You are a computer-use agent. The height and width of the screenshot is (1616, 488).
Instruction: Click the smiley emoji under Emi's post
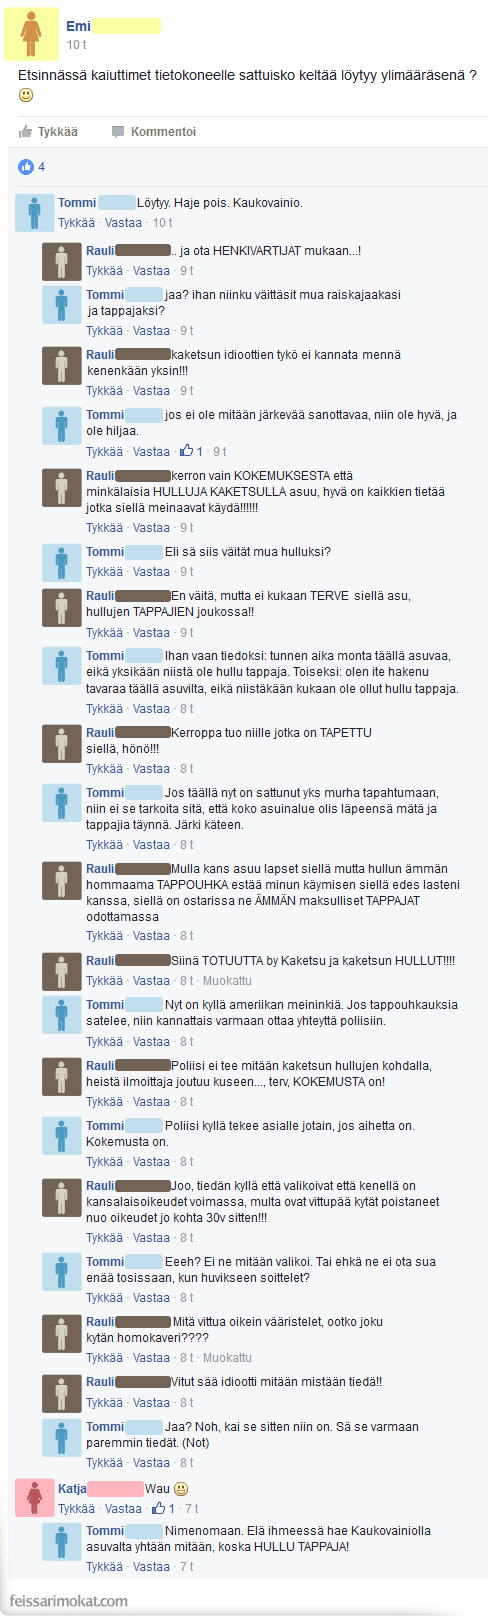pos(26,95)
